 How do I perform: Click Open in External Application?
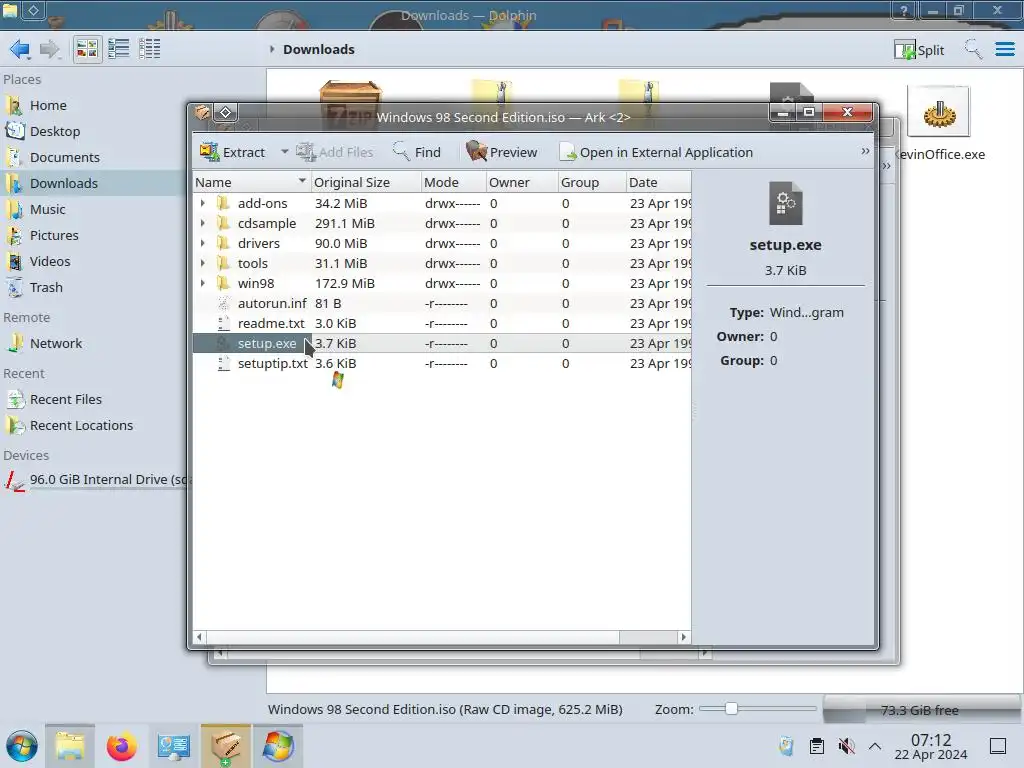[656, 152]
